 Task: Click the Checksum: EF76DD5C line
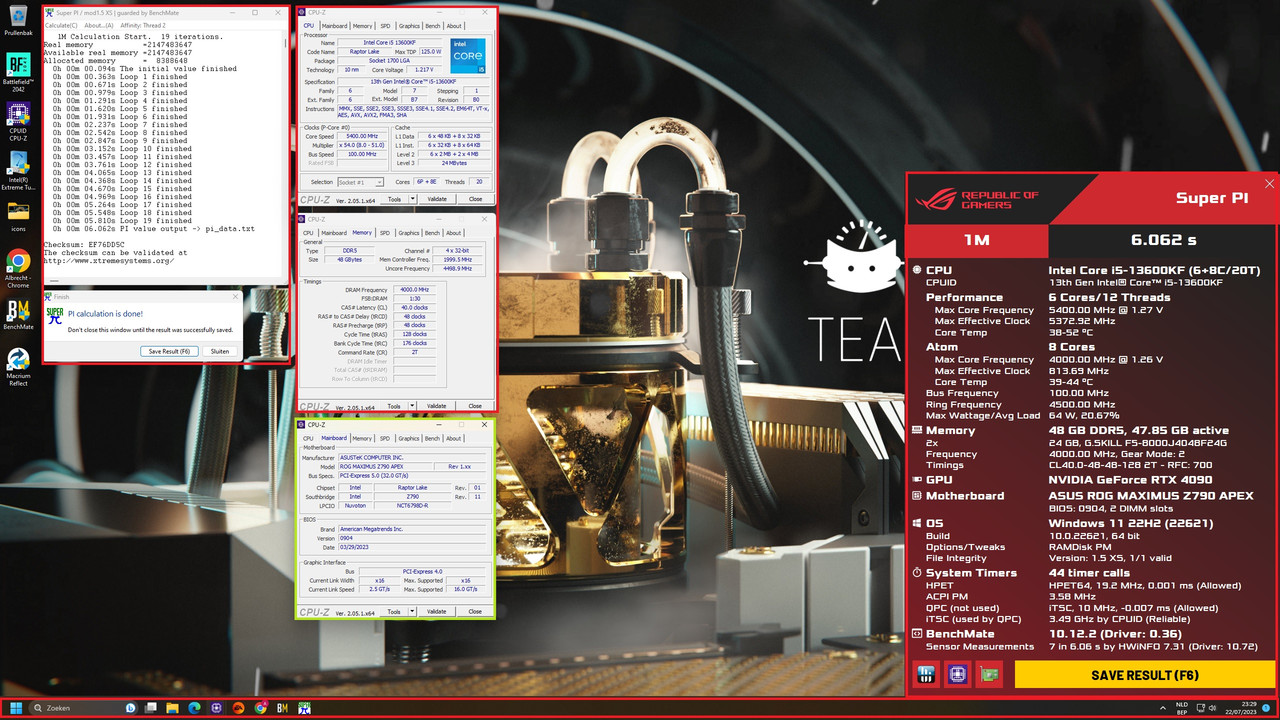tap(84, 244)
